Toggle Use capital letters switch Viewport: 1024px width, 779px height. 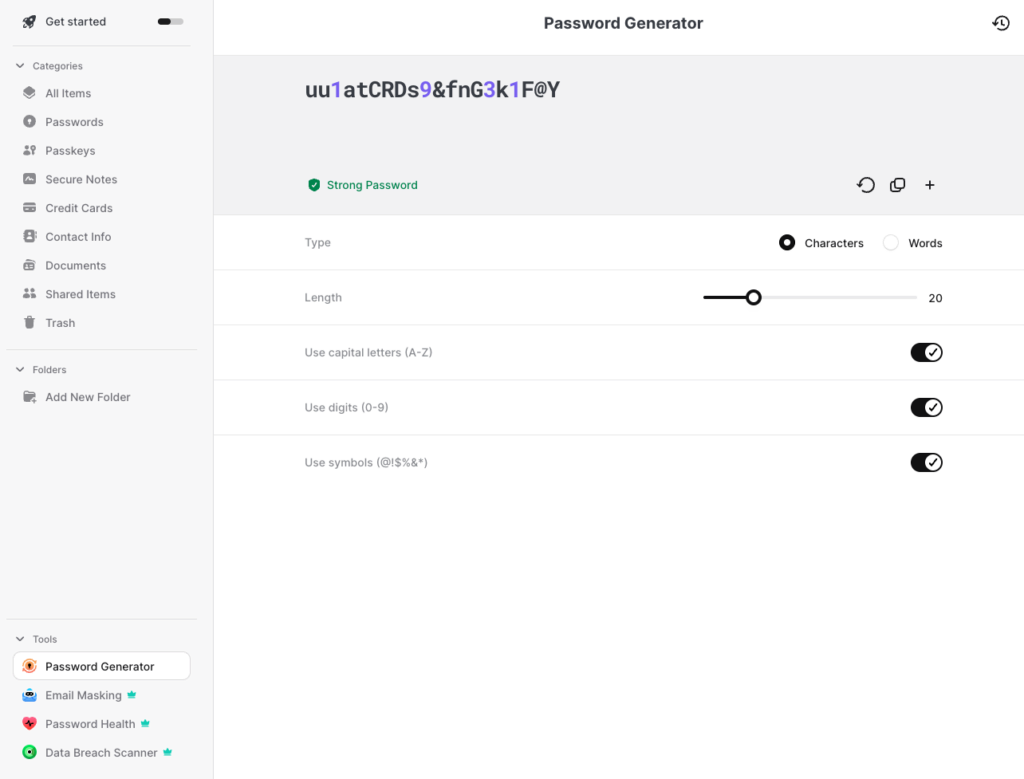[x=927, y=353]
